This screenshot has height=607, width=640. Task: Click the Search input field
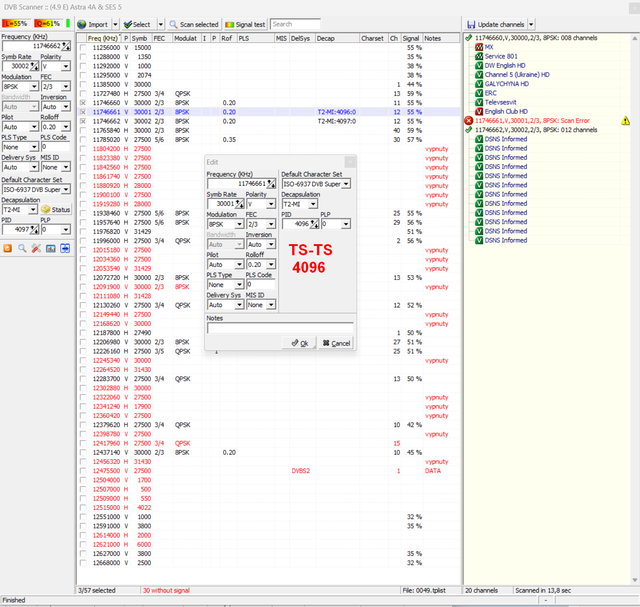[296, 24]
